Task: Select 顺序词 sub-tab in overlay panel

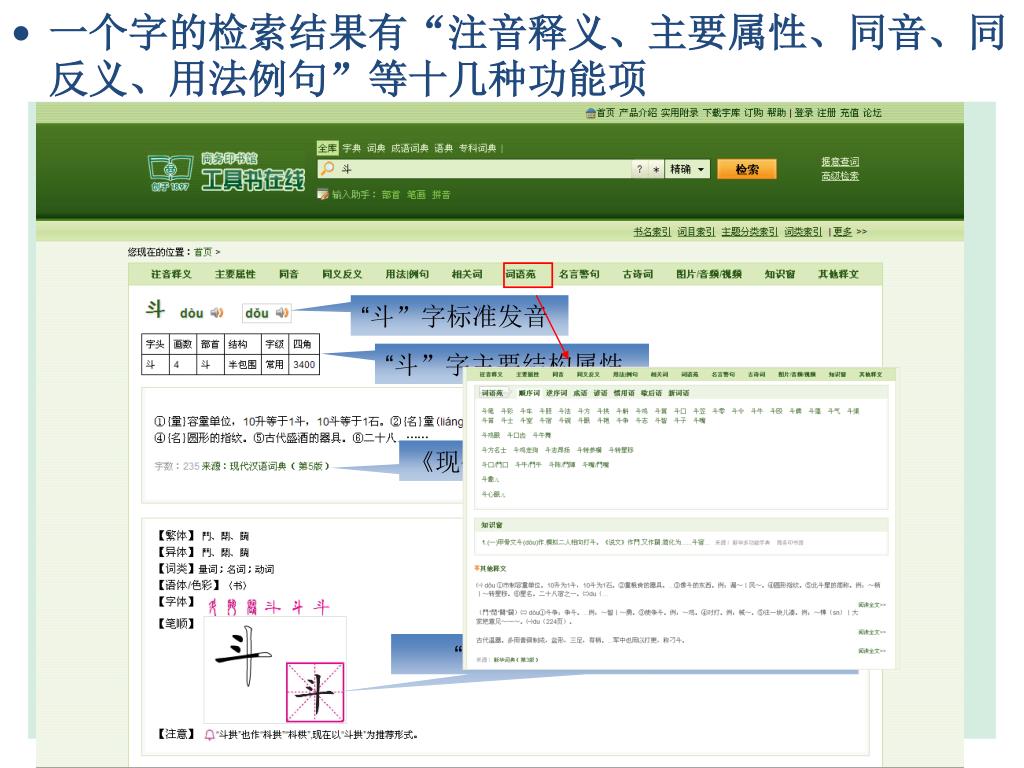Action: pos(530,393)
